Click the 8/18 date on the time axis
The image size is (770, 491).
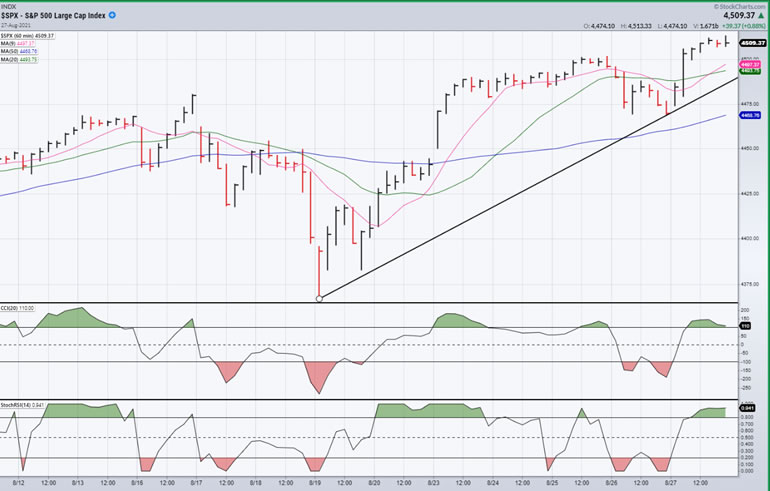255,483
